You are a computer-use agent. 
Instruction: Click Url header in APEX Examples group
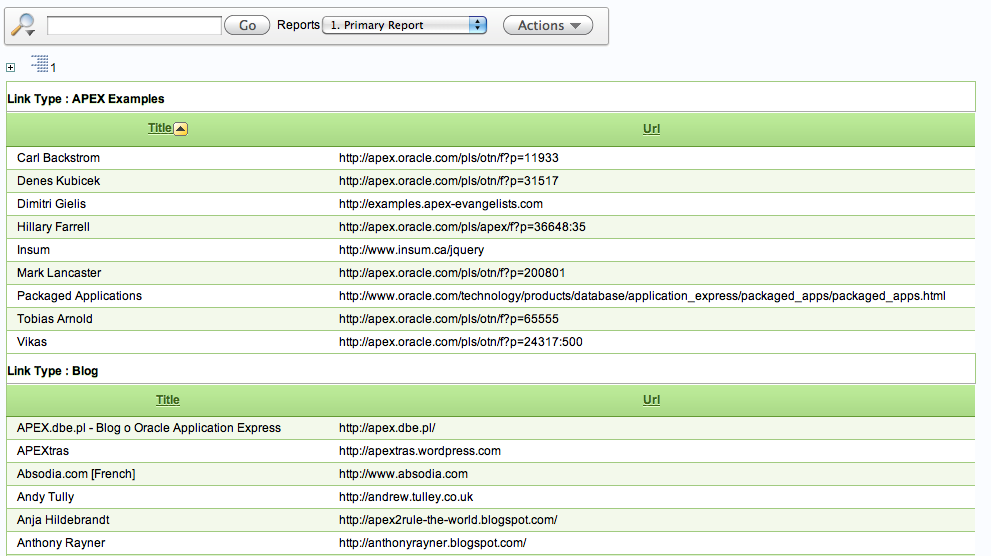(x=651, y=128)
